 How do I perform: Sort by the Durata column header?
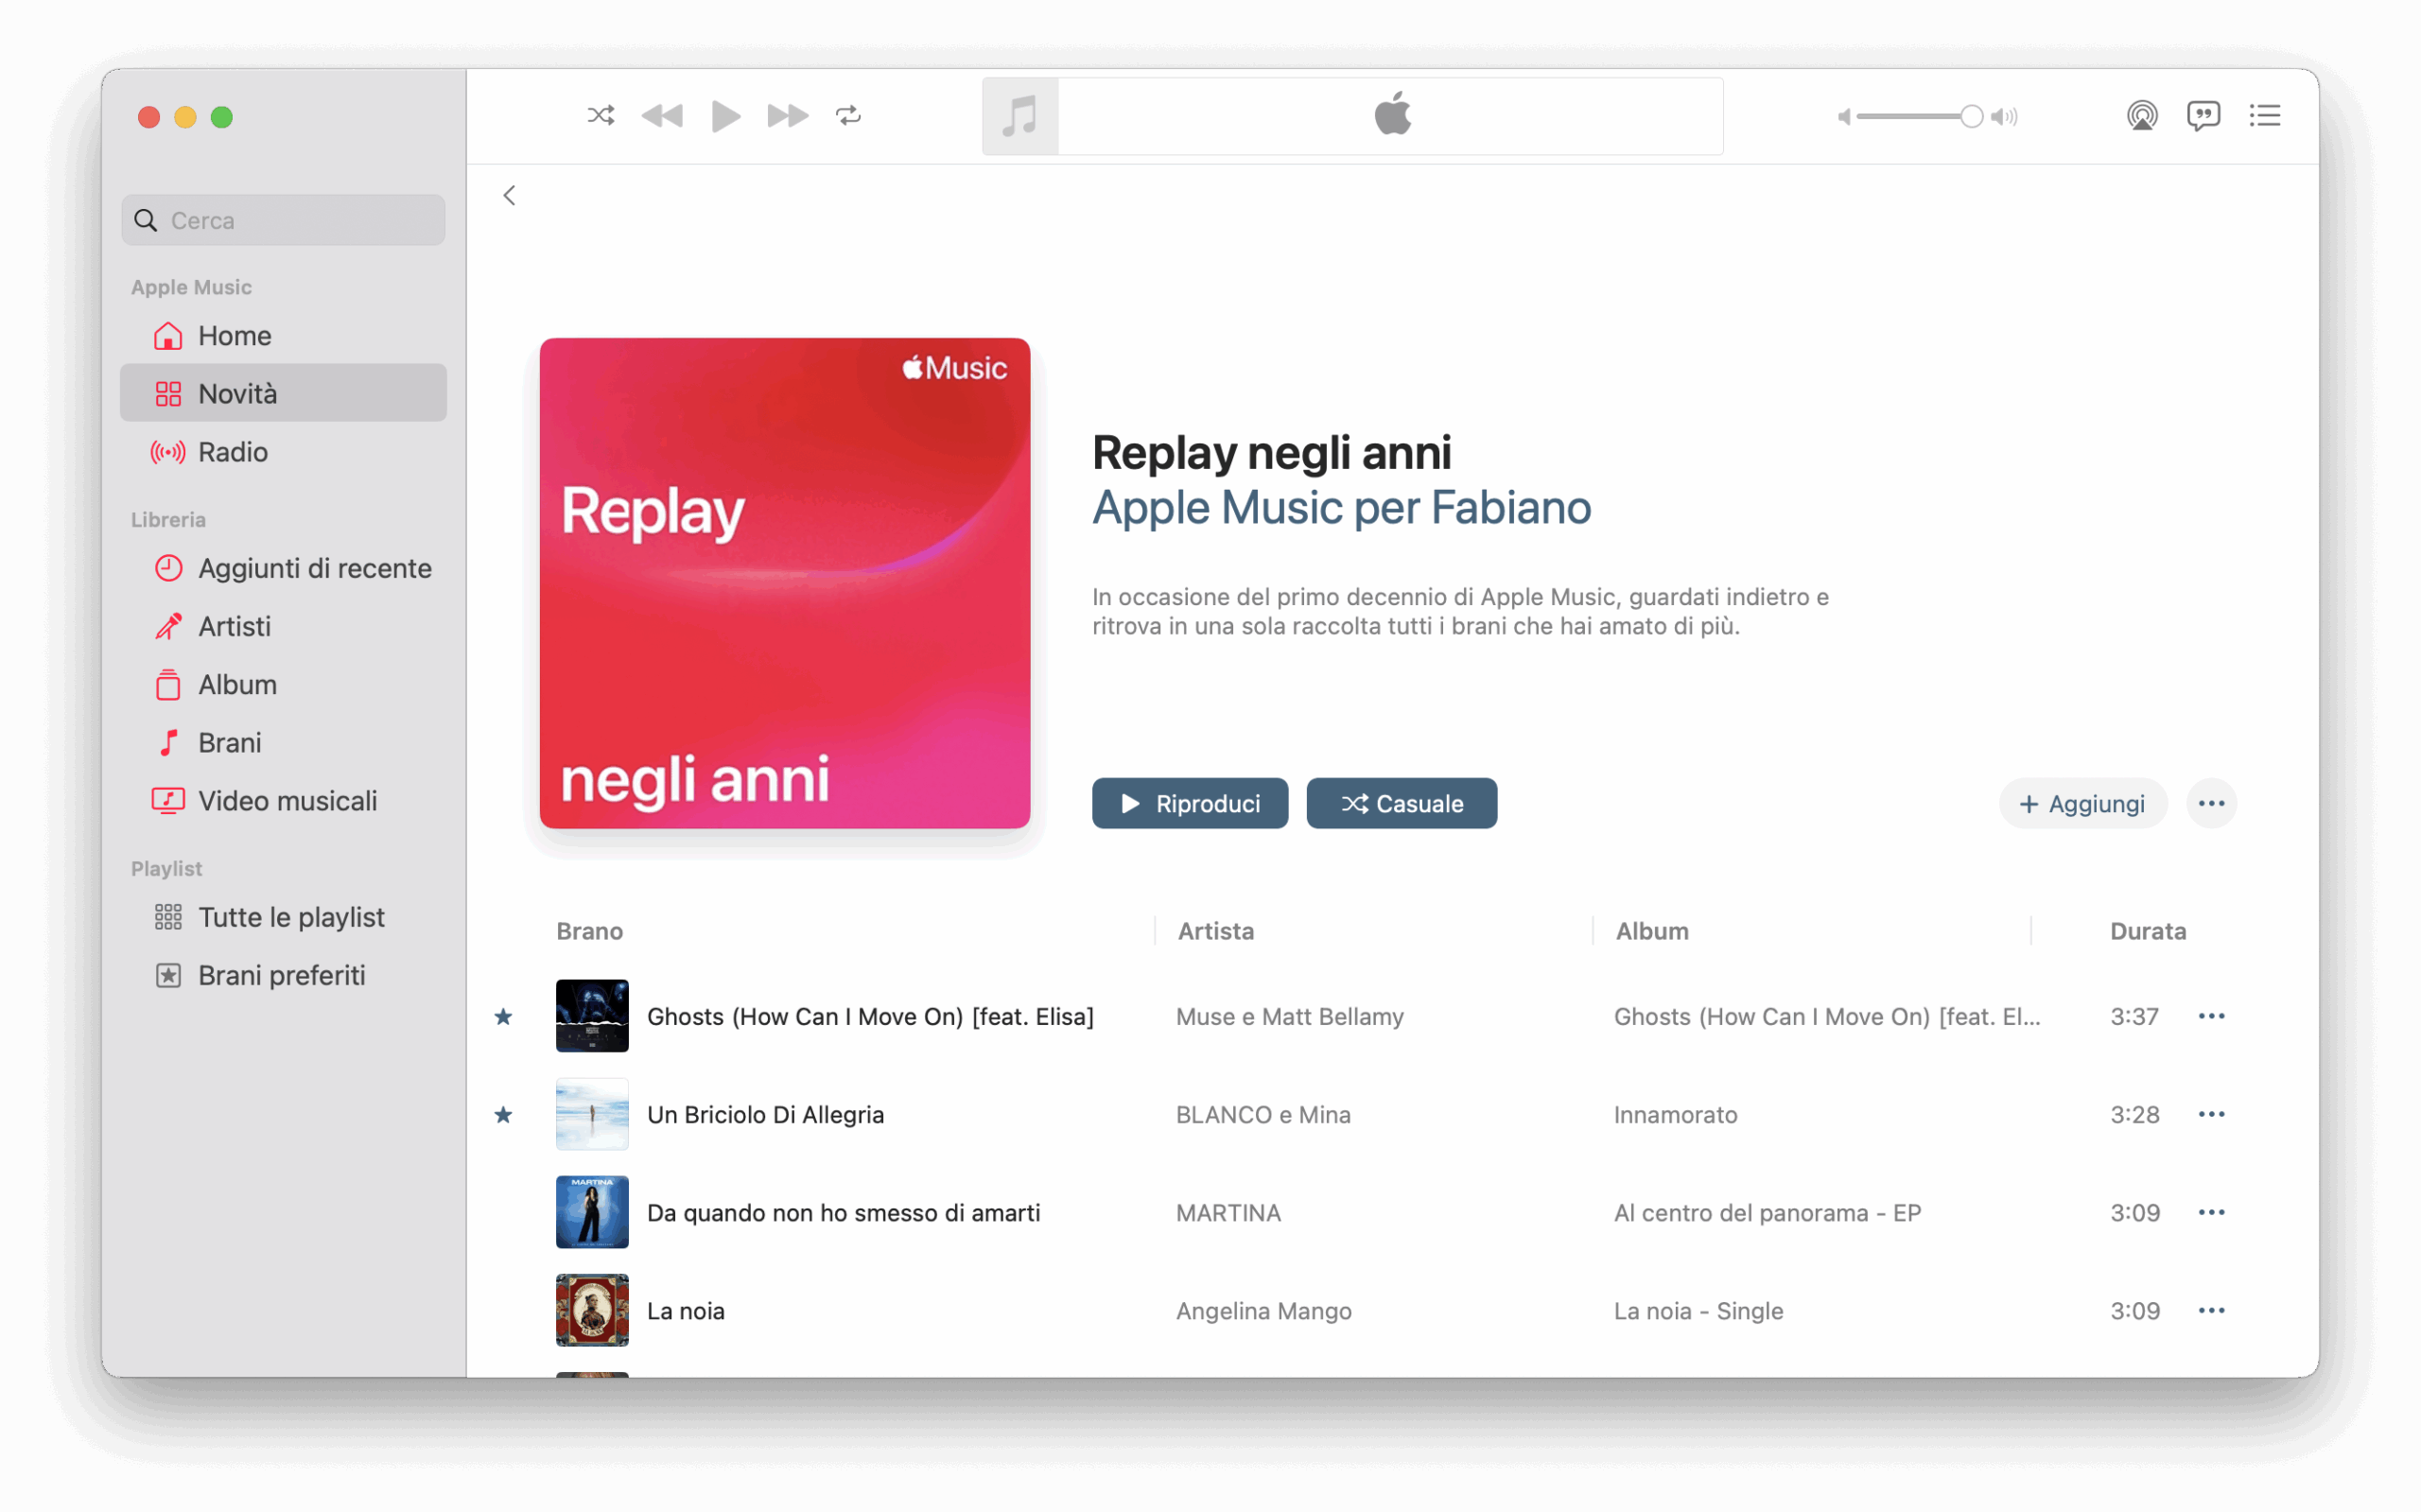click(2148, 932)
